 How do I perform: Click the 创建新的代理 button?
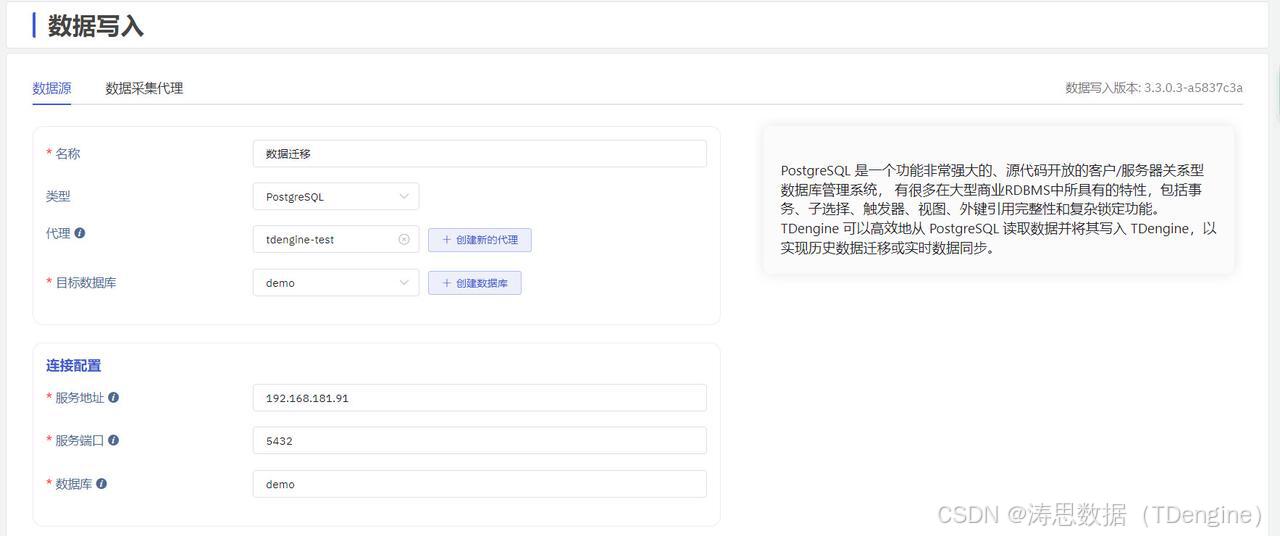coord(480,240)
